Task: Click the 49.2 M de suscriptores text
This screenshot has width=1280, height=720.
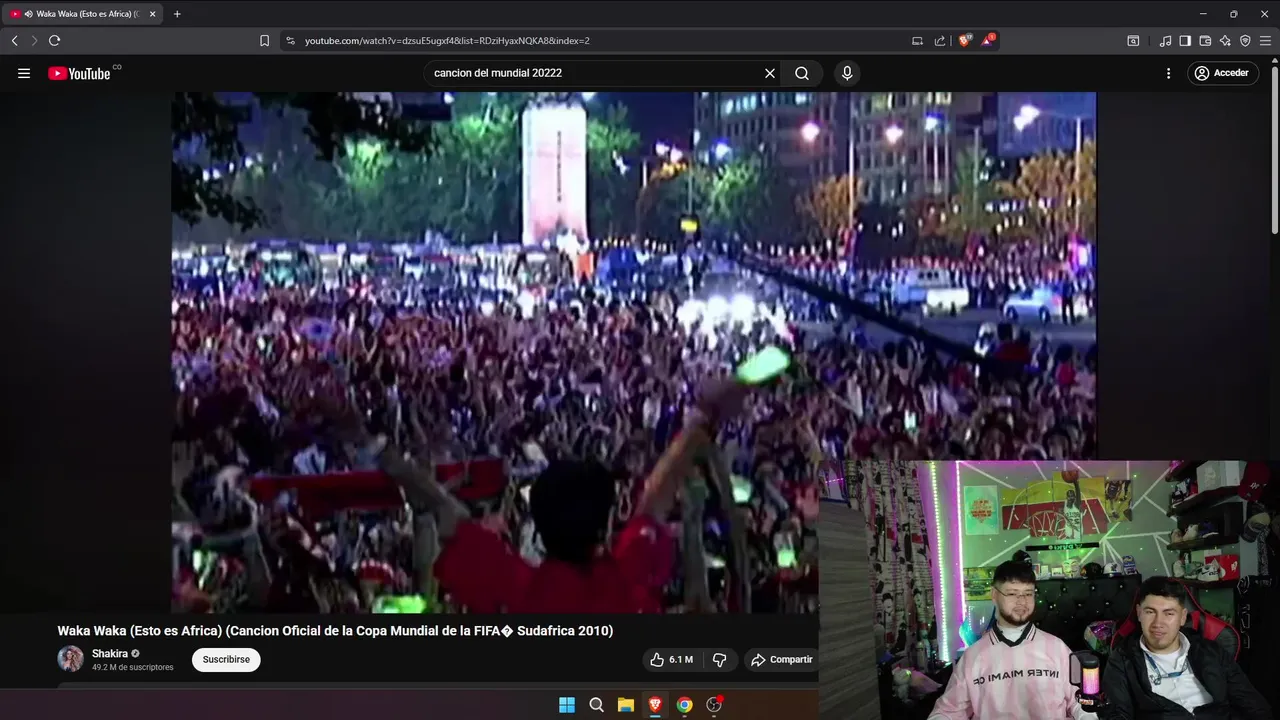Action: pos(132,667)
